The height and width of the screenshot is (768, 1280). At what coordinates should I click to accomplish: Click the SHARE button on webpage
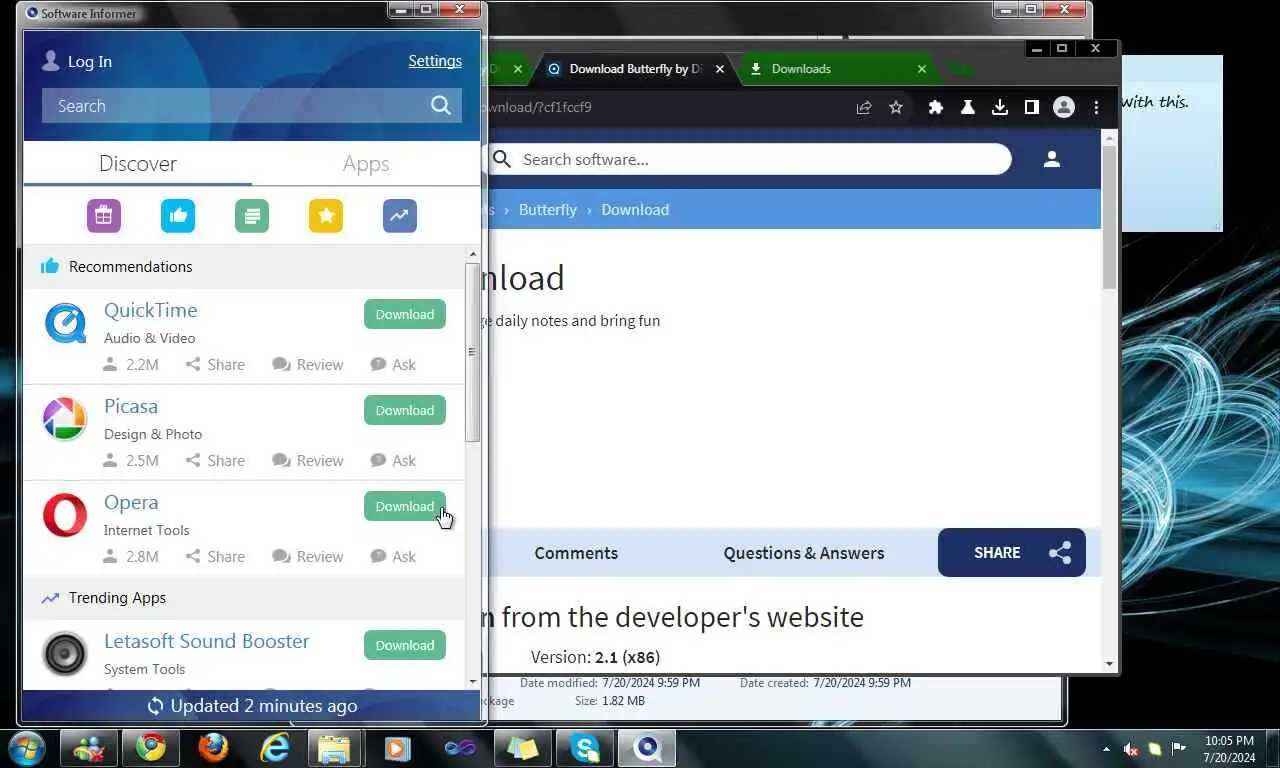click(1011, 553)
